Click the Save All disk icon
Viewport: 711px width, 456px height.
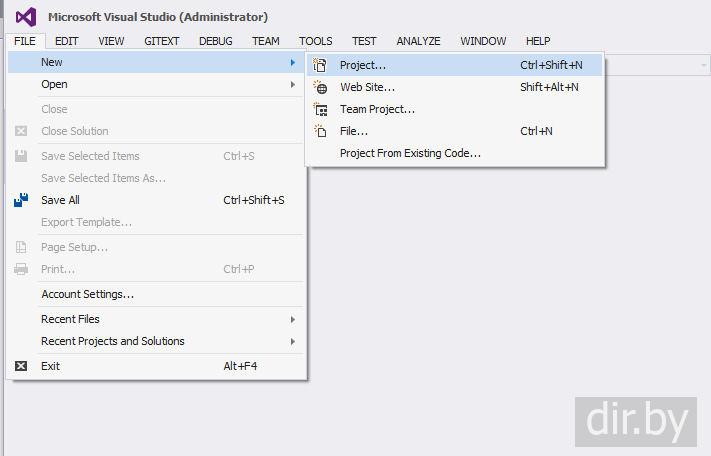tap(21, 200)
